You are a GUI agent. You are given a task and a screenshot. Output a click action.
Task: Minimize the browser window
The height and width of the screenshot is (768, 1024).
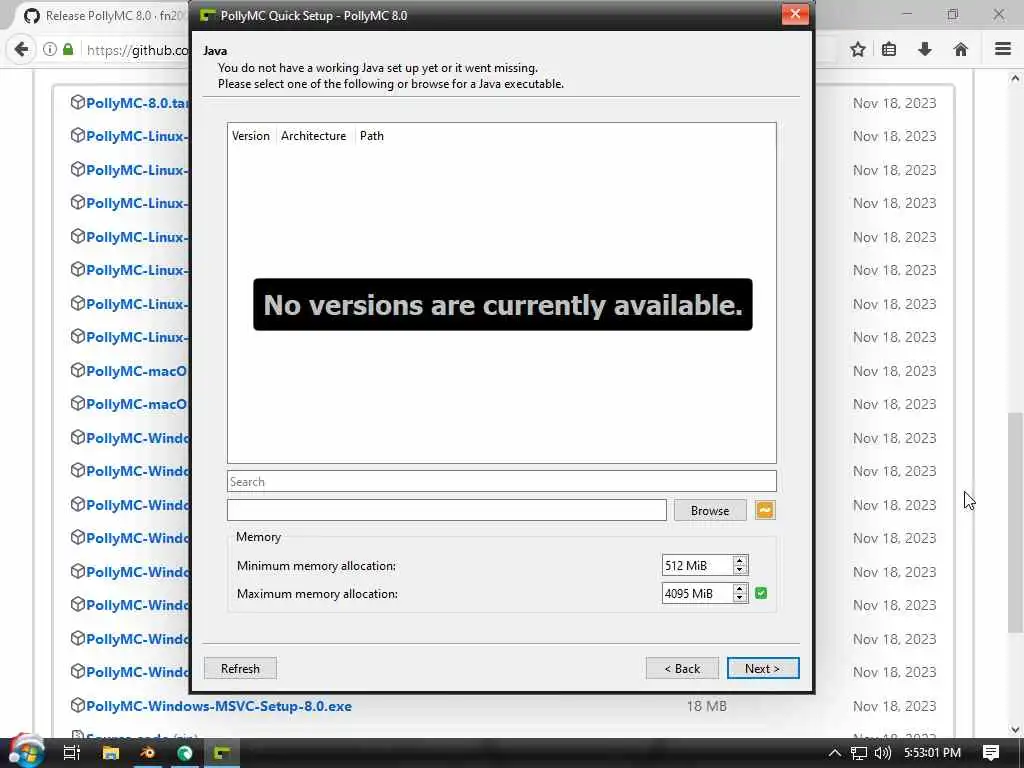[x=907, y=14]
